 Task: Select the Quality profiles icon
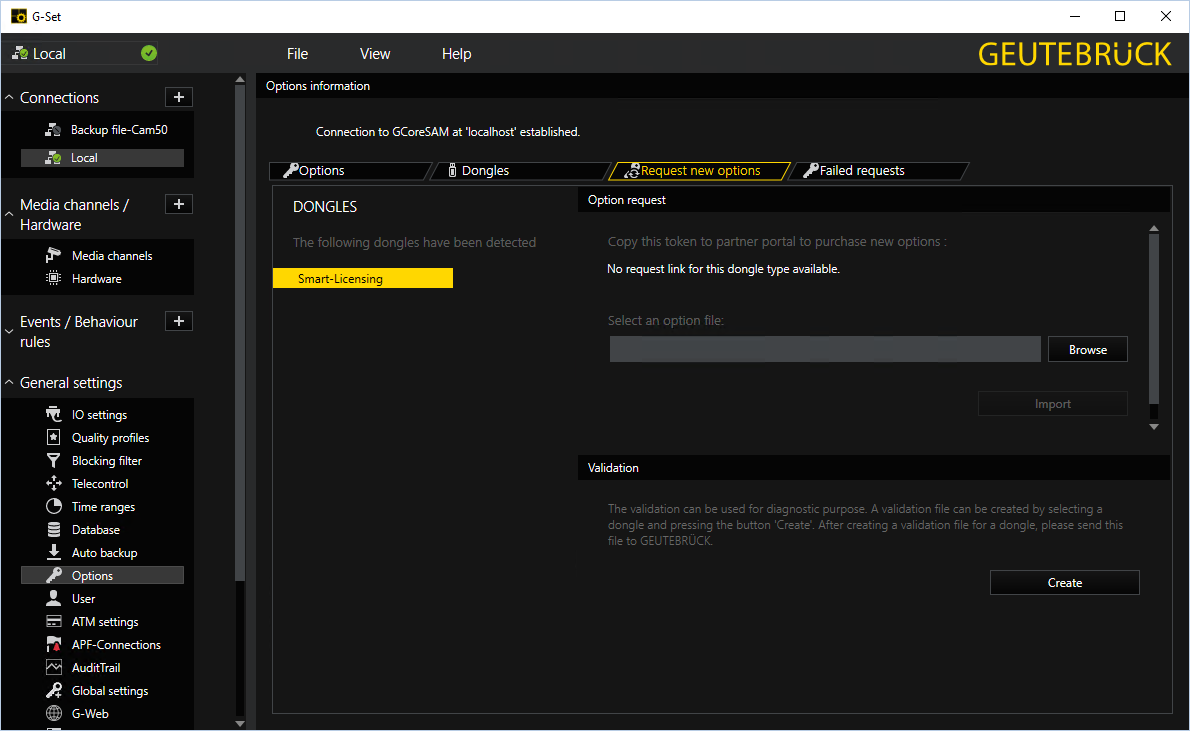pyautogui.click(x=54, y=438)
